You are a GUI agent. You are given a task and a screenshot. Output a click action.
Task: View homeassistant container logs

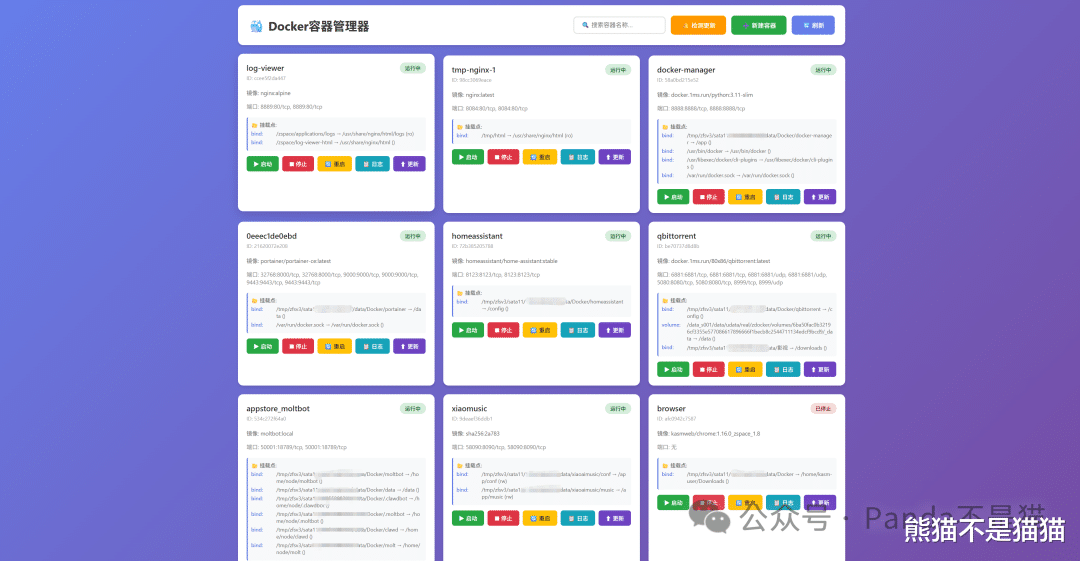click(578, 330)
